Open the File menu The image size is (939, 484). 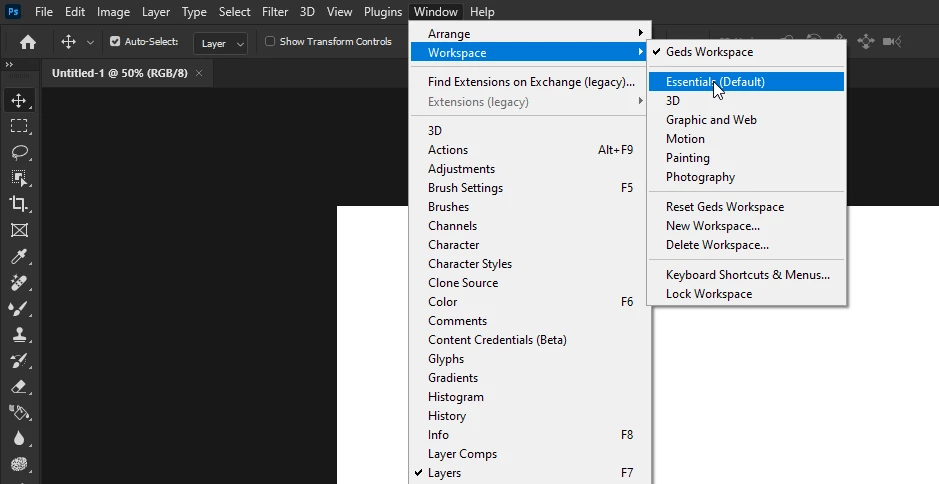coord(44,12)
